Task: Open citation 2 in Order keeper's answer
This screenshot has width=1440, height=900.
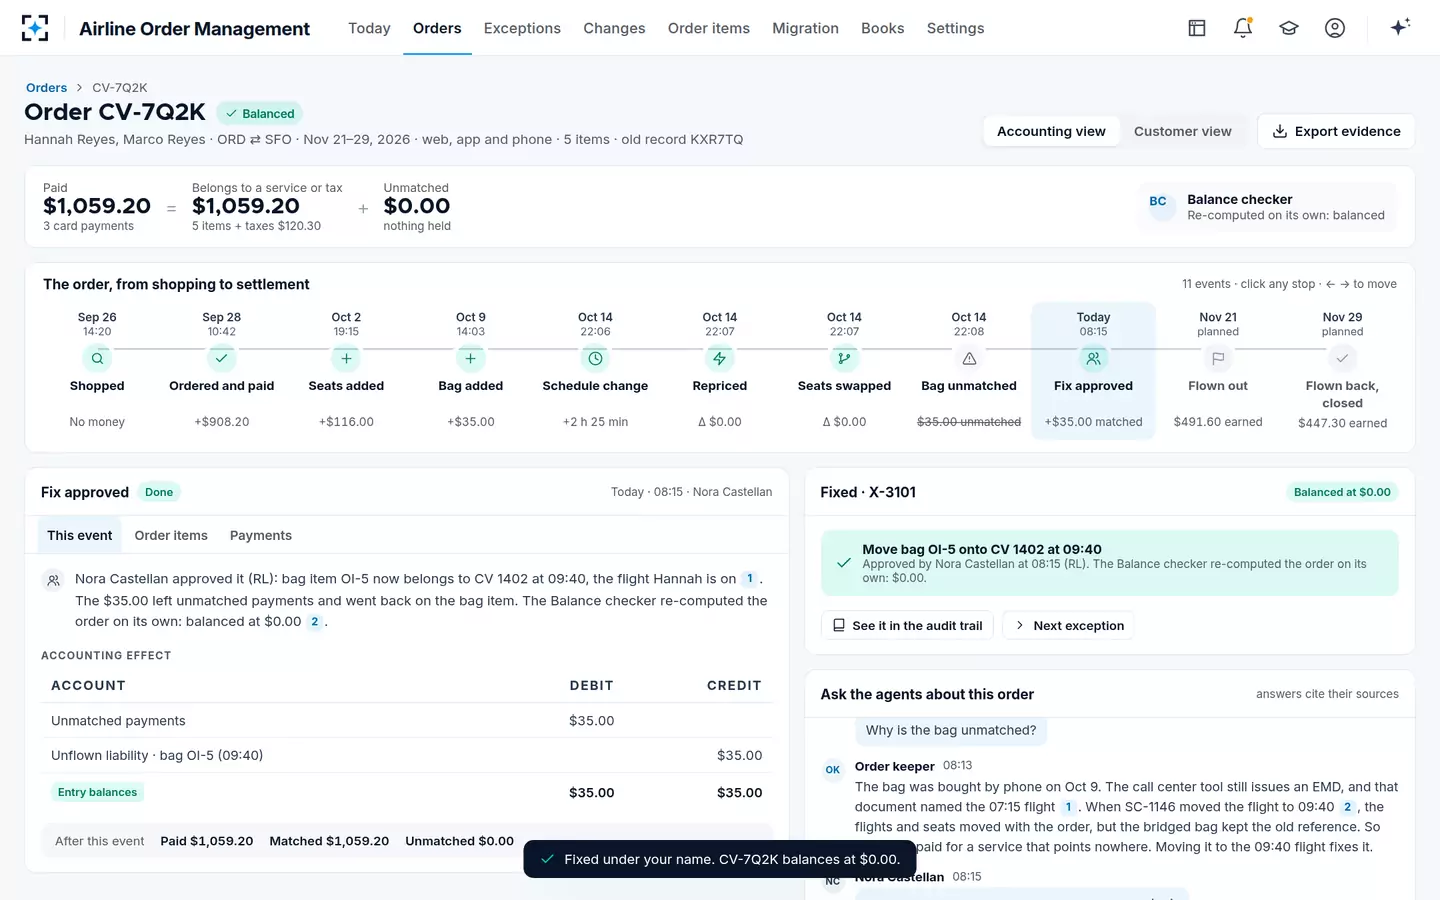Action: click(1348, 807)
